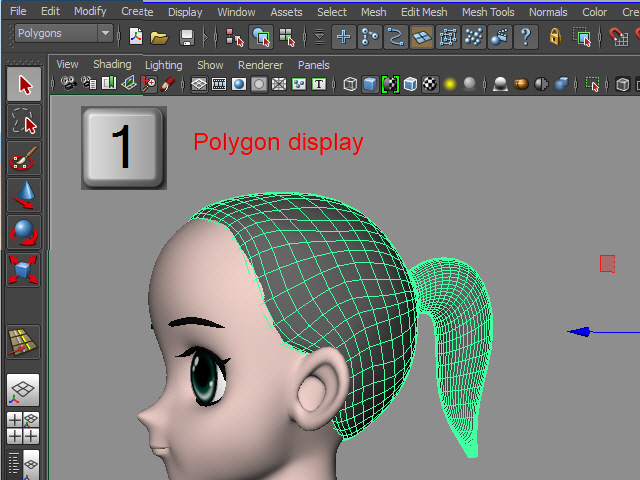Image resolution: width=640 pixels, height=480 pixels.
Task: Pick the Move tool cone icon
Action: pyautogui.click(x=24, y=195)
